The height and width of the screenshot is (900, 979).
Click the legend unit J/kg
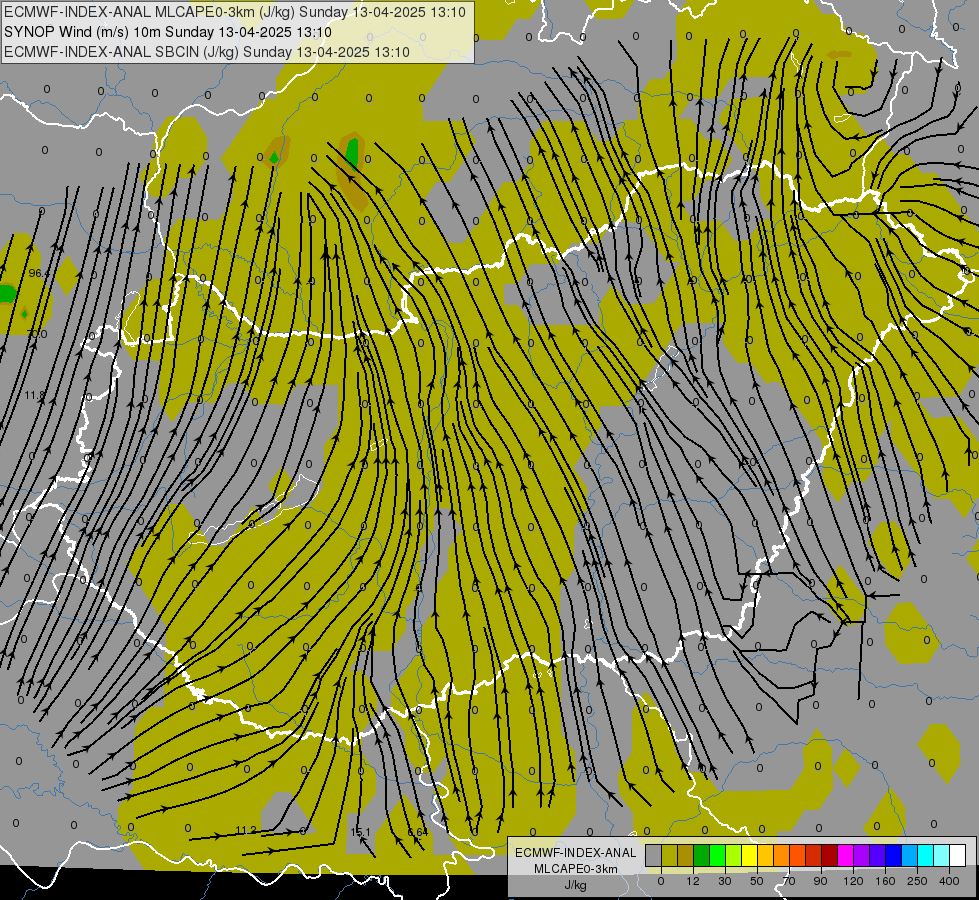pos(576,885)
